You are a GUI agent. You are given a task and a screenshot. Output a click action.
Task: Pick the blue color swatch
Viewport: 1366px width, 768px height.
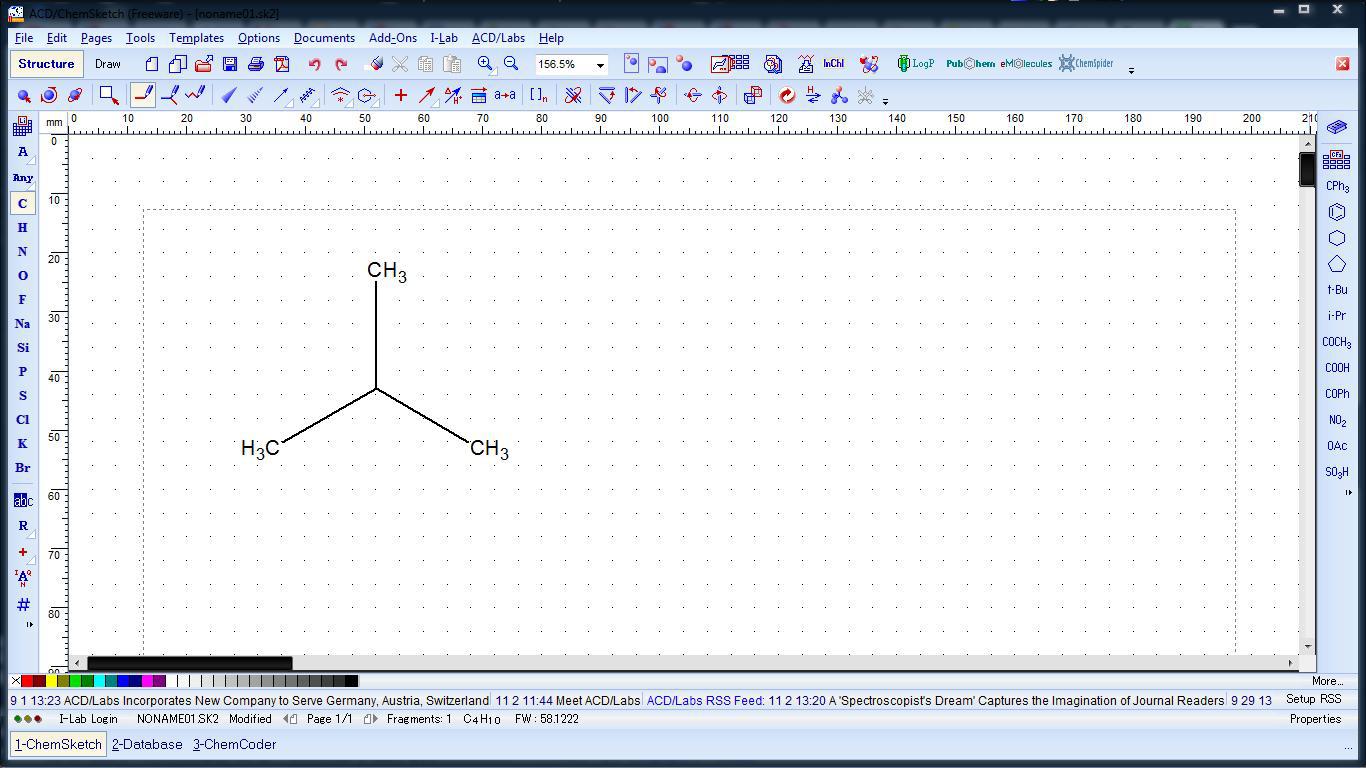pos(123,682)
